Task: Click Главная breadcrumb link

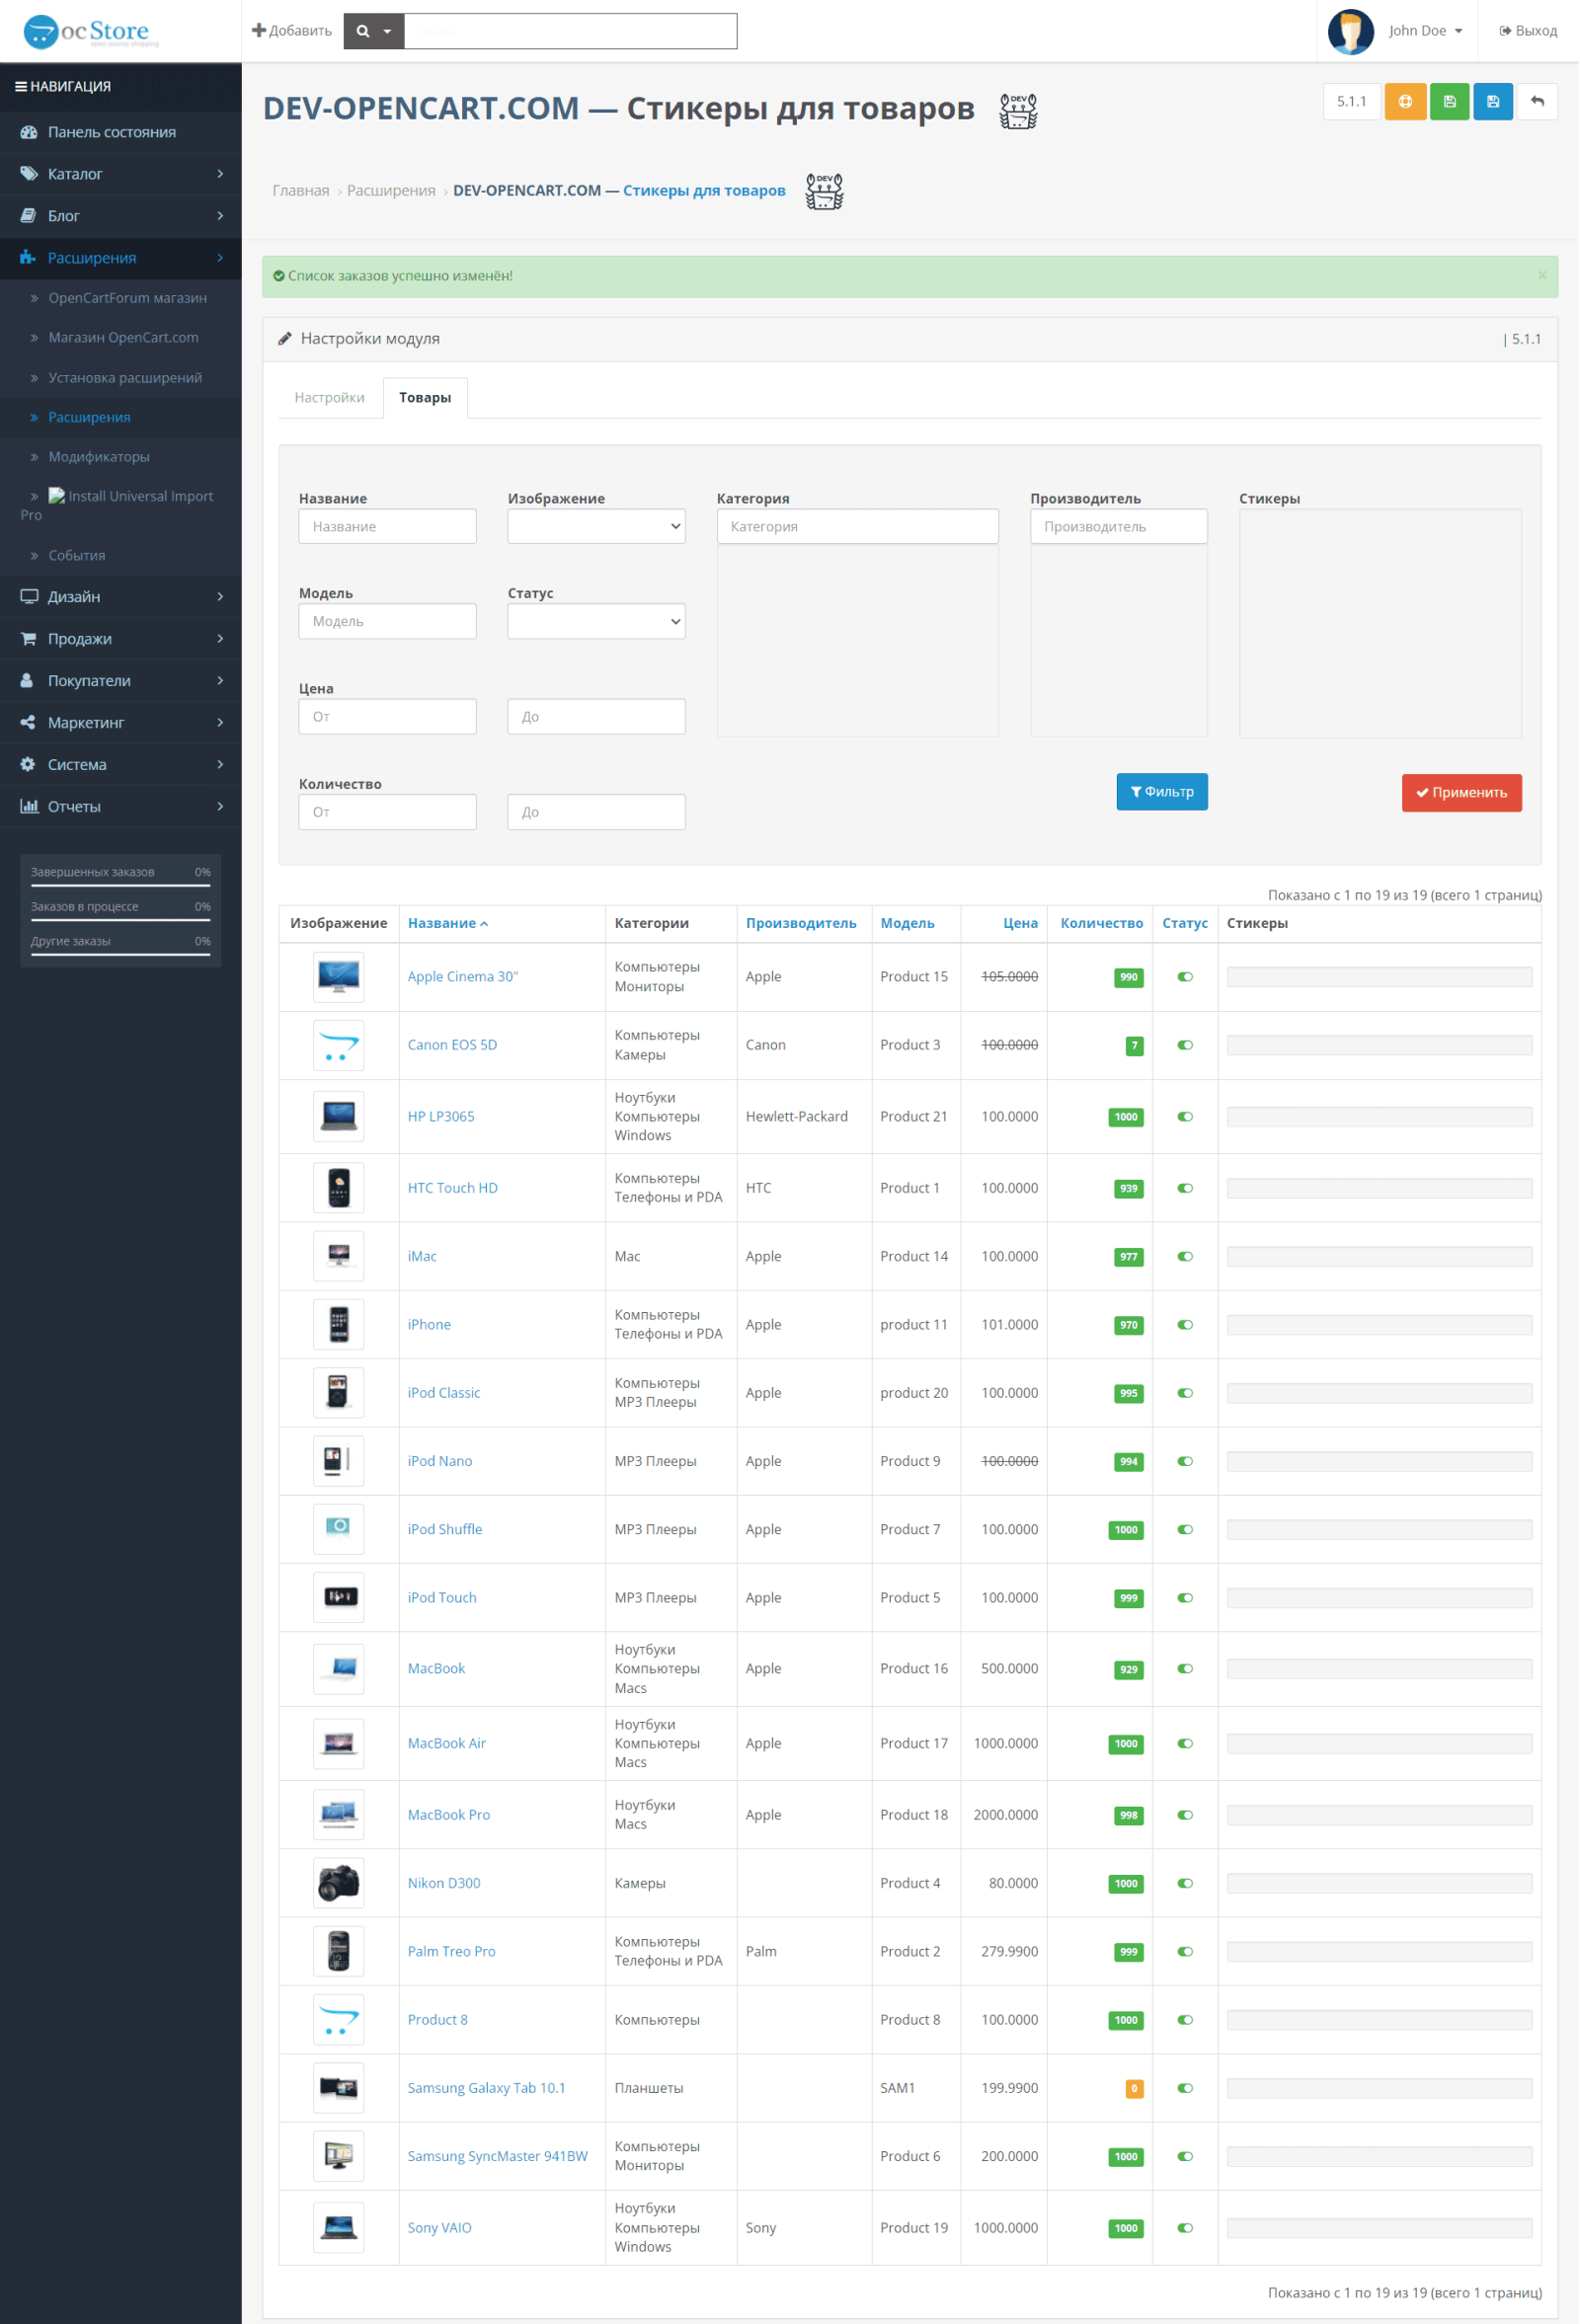Action: coord(301,191)
